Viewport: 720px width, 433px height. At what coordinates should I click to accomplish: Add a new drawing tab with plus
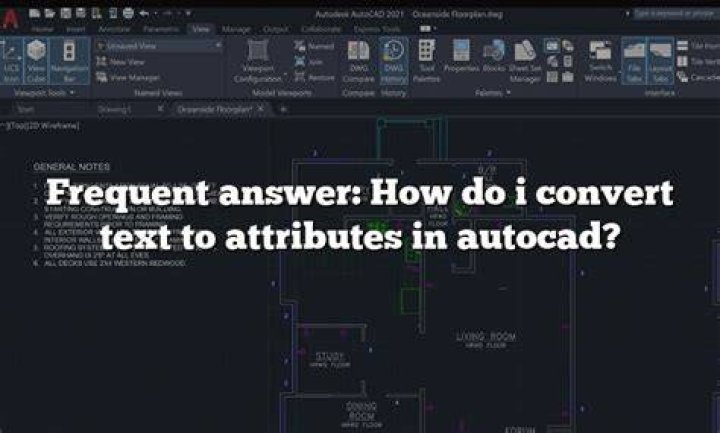tap(283, 109)
